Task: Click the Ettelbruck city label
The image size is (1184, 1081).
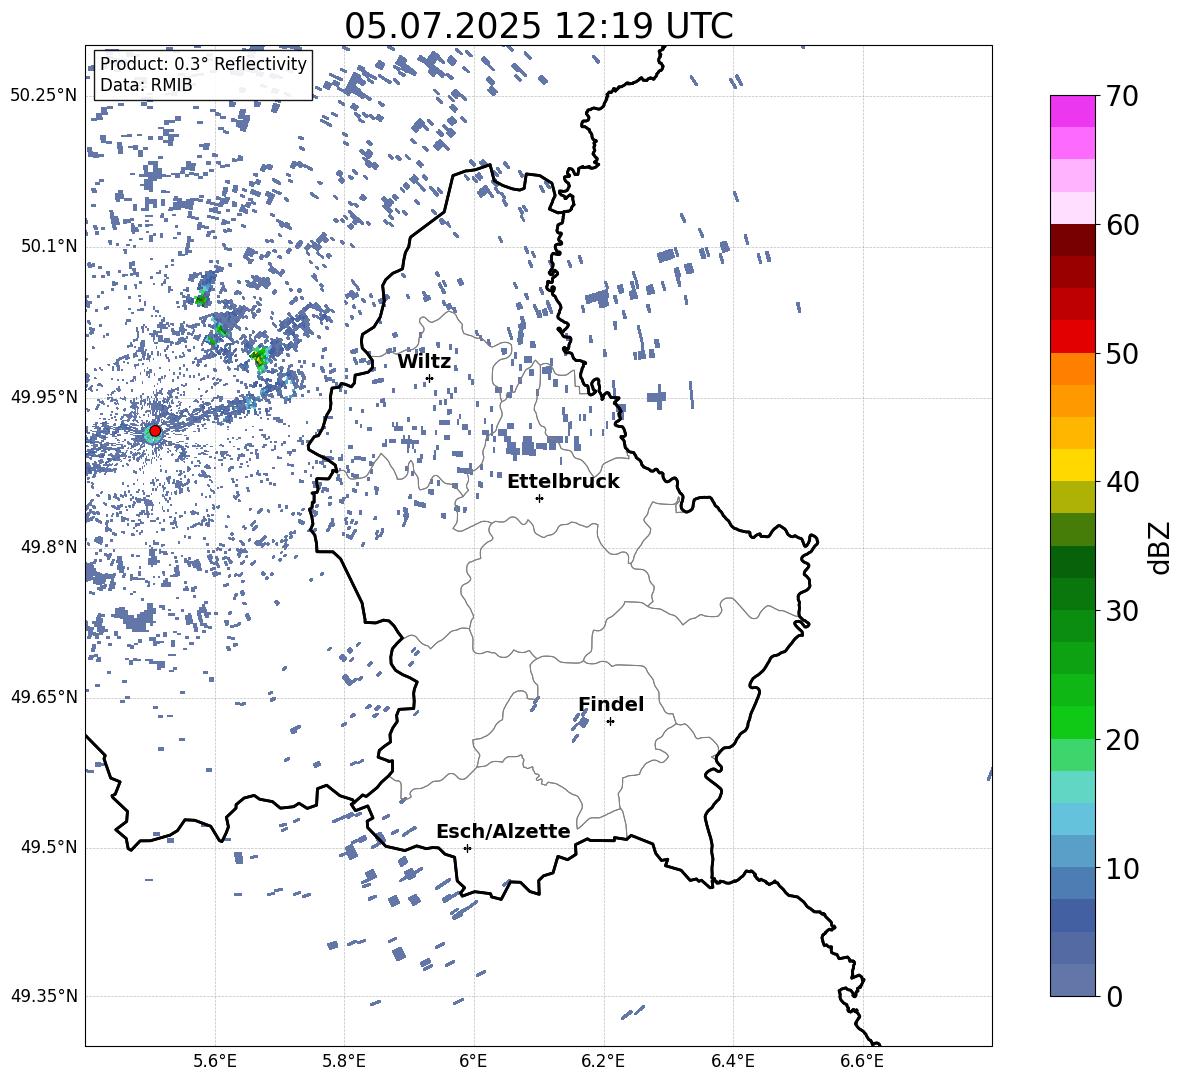Action: (x=563, y=482)
